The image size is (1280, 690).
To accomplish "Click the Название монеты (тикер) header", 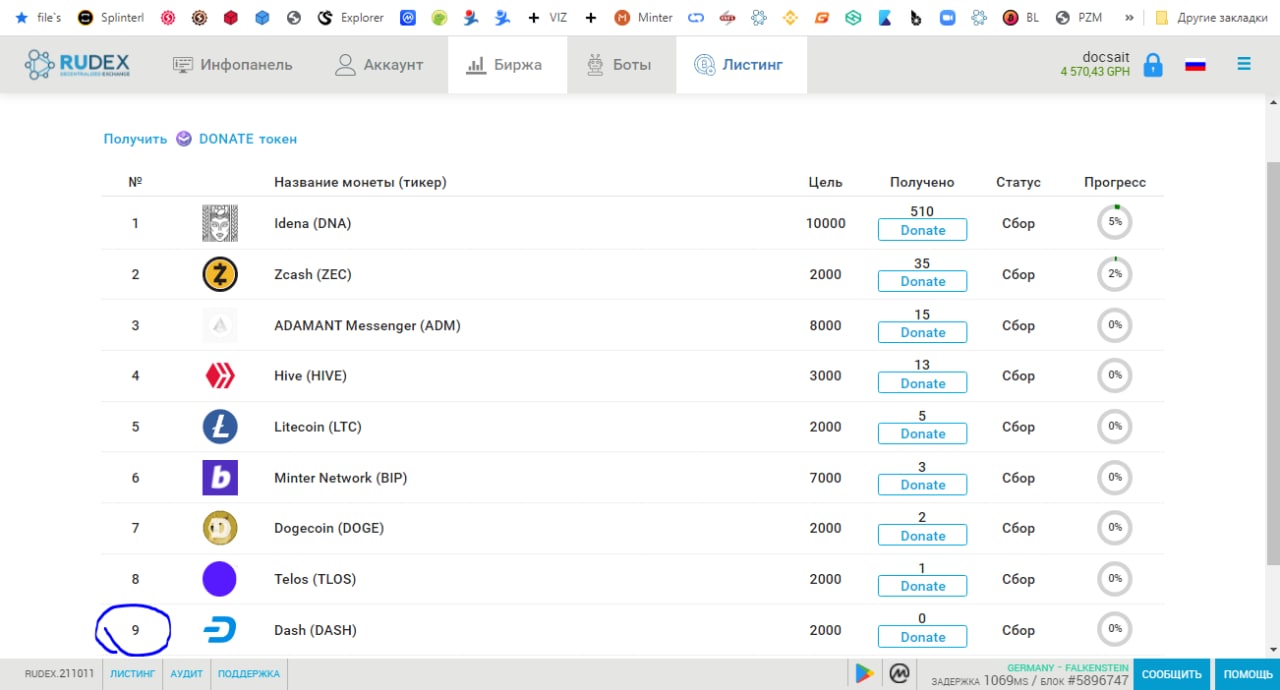I will (360, 182).
